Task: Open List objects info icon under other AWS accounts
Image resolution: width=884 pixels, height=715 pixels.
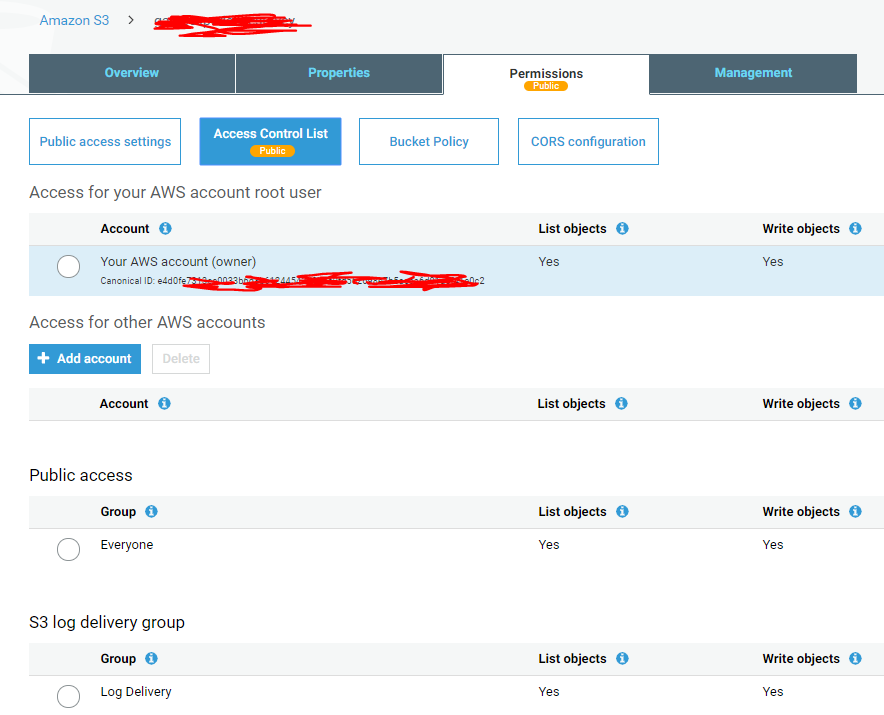Action: point(621,404)
